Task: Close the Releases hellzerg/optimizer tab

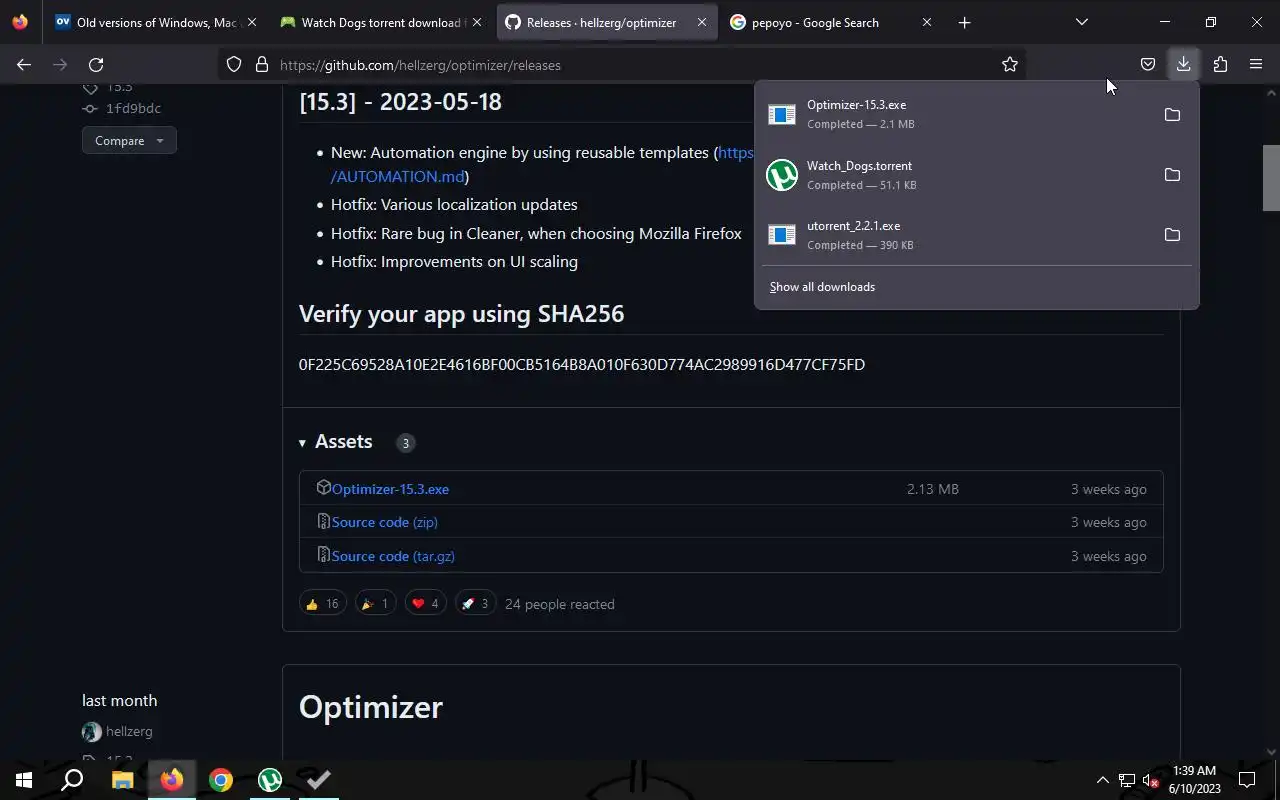Action: point(702,22)
